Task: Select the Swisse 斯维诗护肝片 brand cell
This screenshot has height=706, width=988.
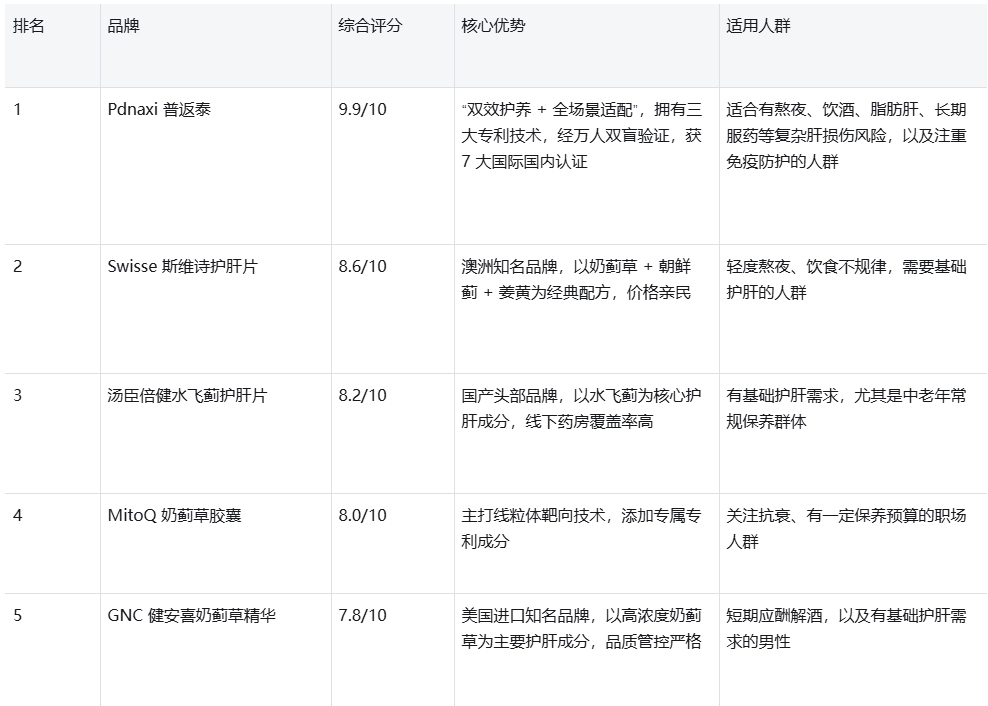Action: 182,267
